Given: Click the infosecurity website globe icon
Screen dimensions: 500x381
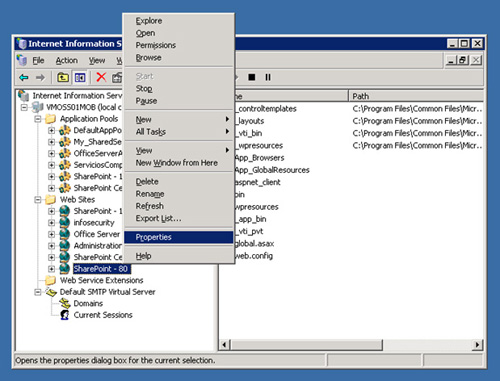Looking at the screenshot, I should pyautogui.click(x=65, y=222).
